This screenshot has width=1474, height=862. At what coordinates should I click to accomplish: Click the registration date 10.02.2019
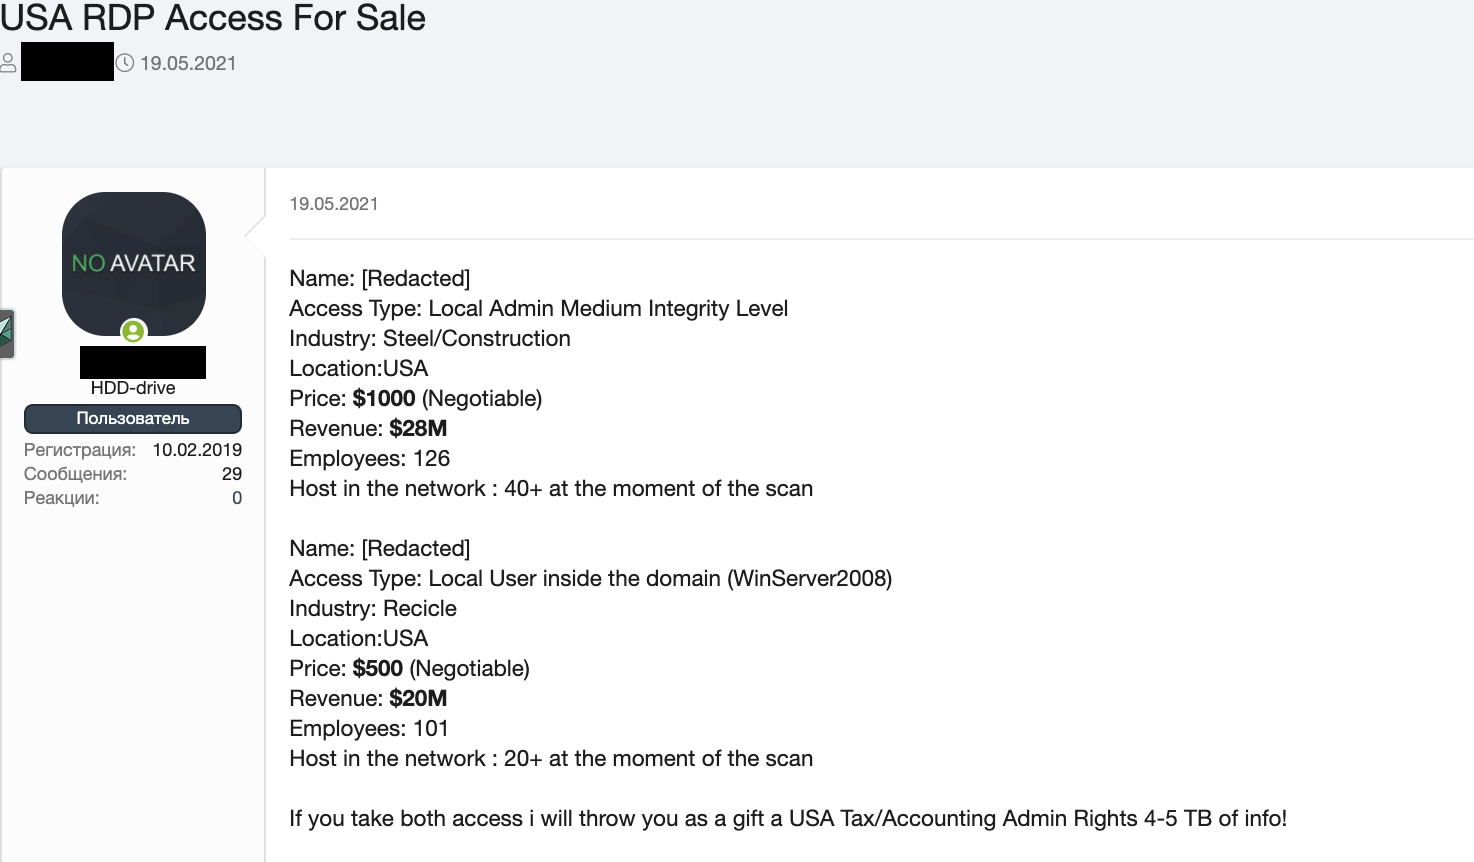pos(197,450)
